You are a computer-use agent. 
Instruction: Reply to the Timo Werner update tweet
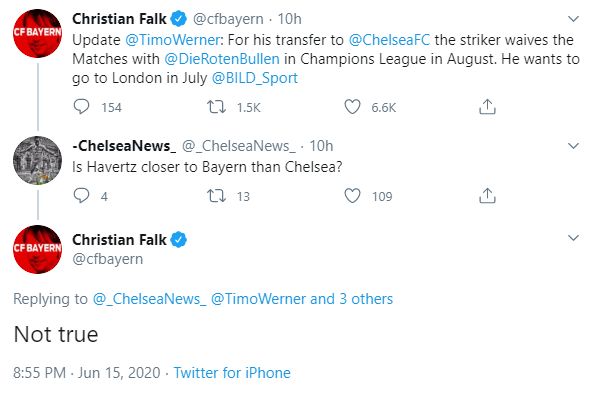pos(81,107)
